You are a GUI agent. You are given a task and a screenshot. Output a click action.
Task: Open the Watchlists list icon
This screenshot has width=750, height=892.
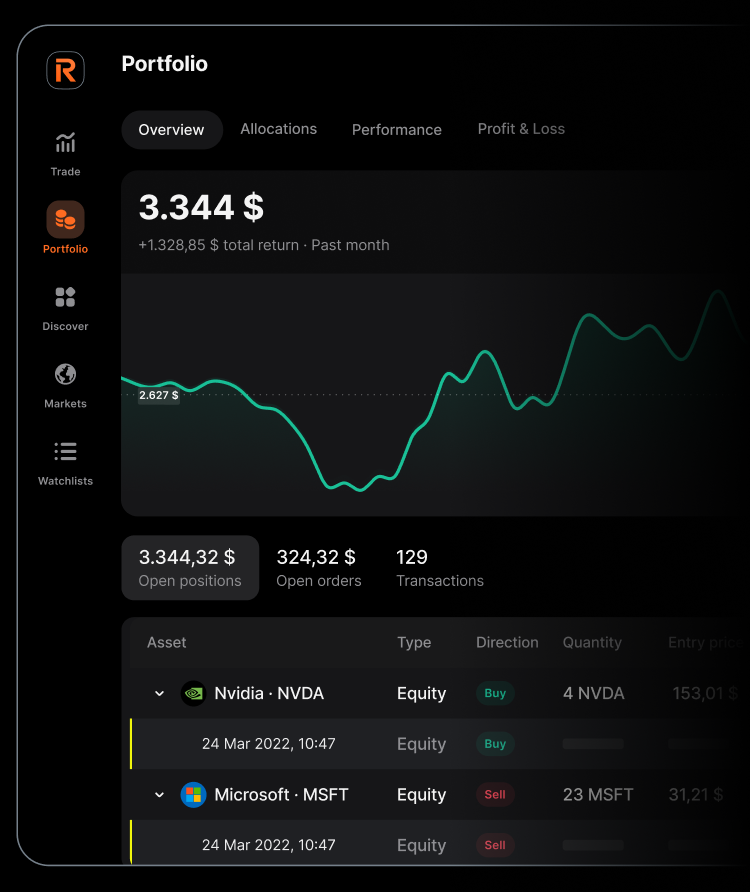tap(65, 452)
